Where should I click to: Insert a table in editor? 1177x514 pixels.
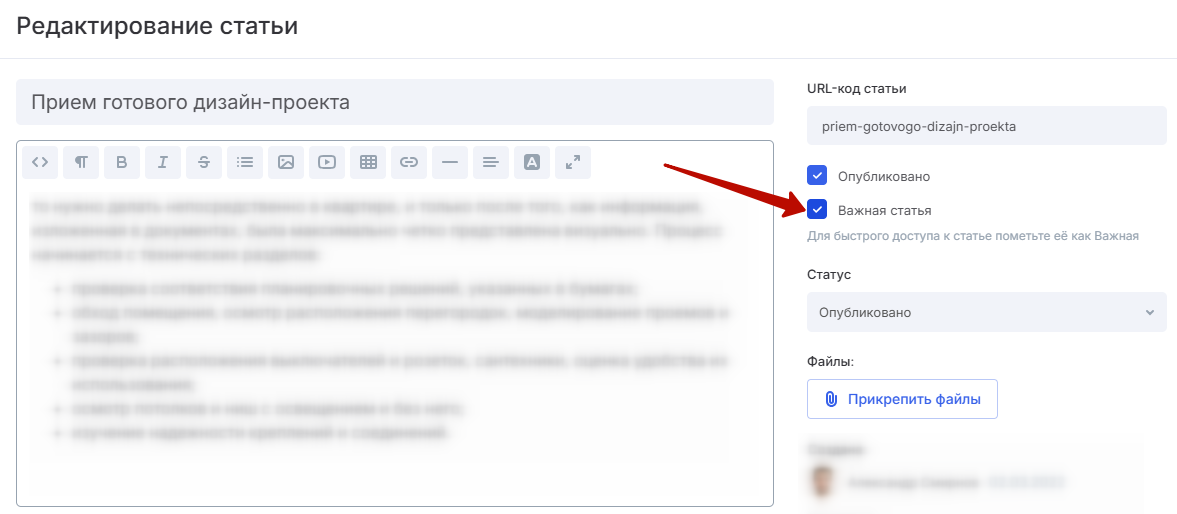coord(368,162)
